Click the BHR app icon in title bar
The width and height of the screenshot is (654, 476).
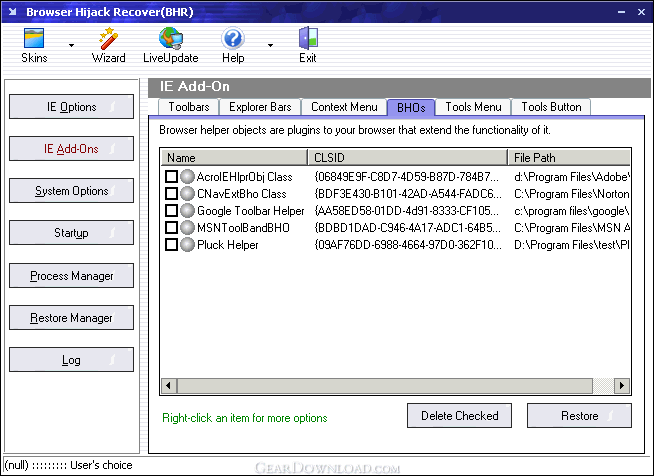pyautogui.click(x=13, y=12)
